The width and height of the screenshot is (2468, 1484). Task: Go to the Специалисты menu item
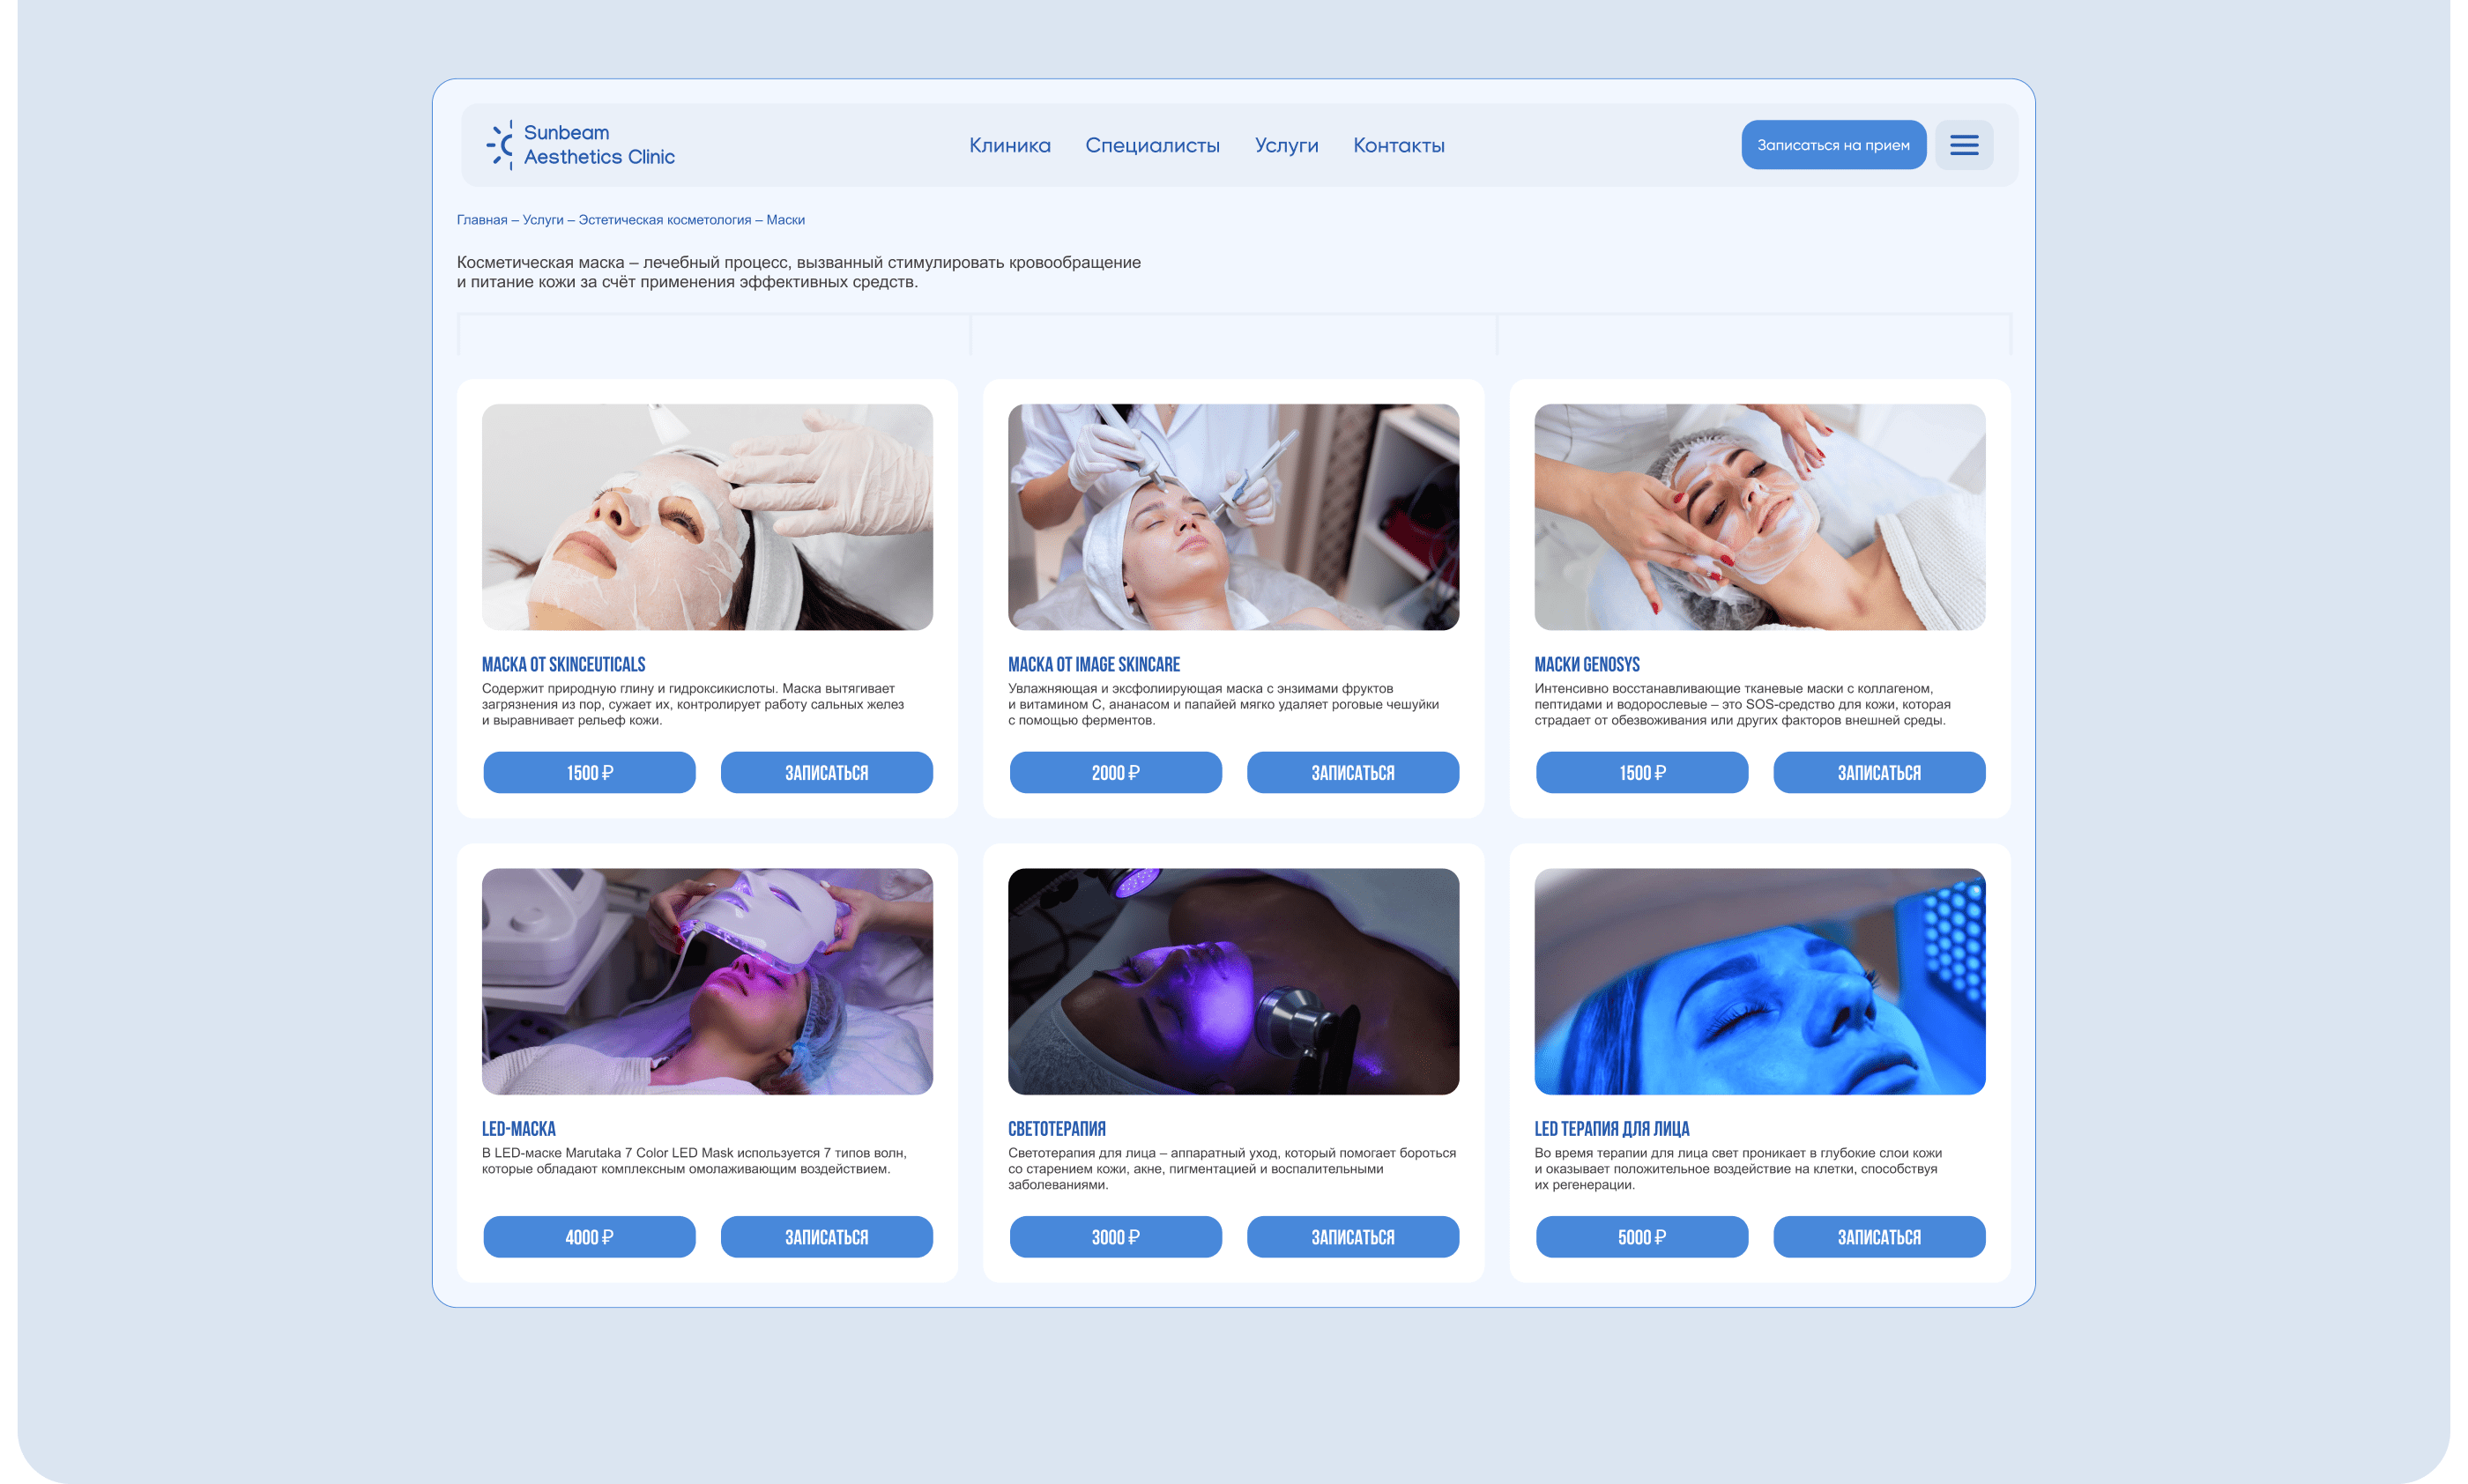[1152, 145]
